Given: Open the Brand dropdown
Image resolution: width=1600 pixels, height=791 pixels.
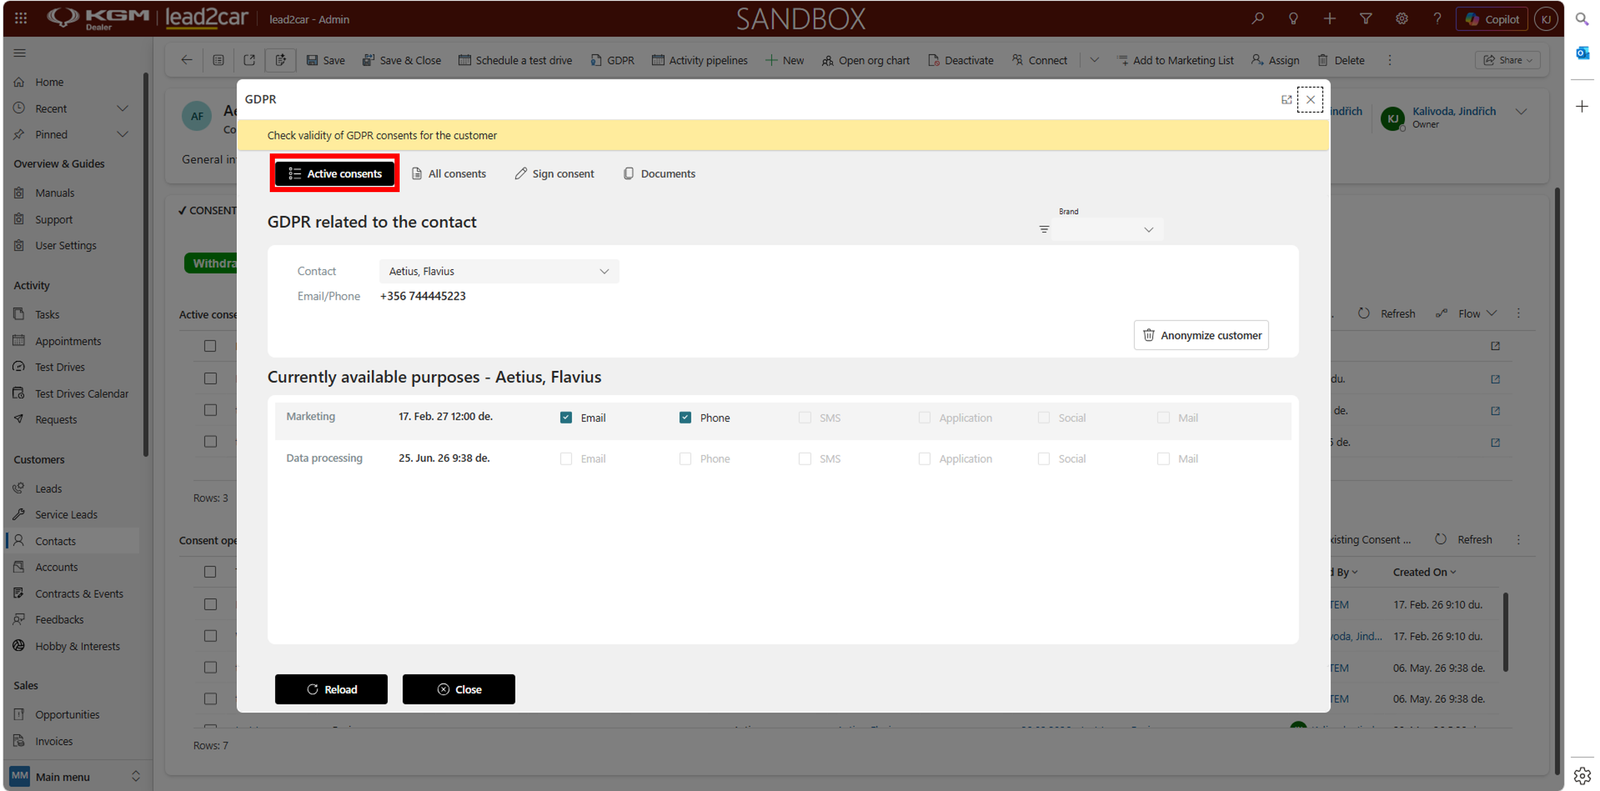Looking at the screenshot, I should 1108,230.
